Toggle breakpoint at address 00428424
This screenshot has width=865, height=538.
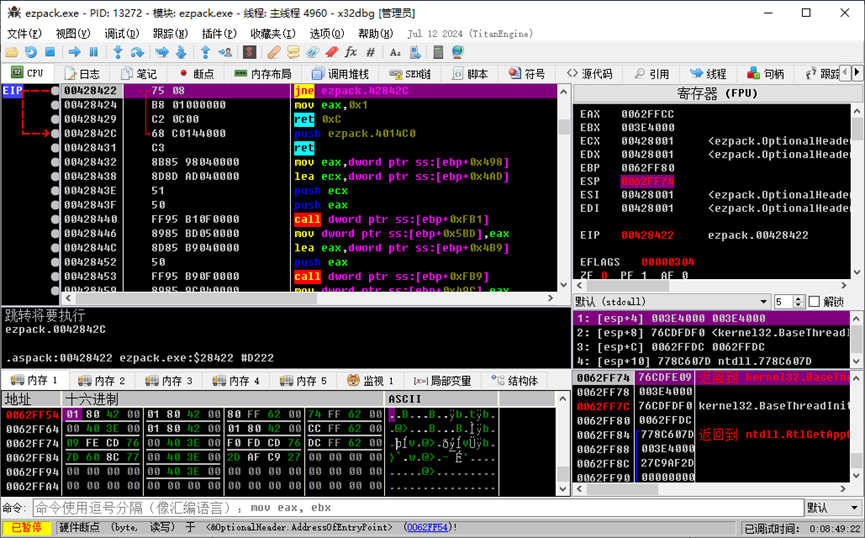click(55, 105)
